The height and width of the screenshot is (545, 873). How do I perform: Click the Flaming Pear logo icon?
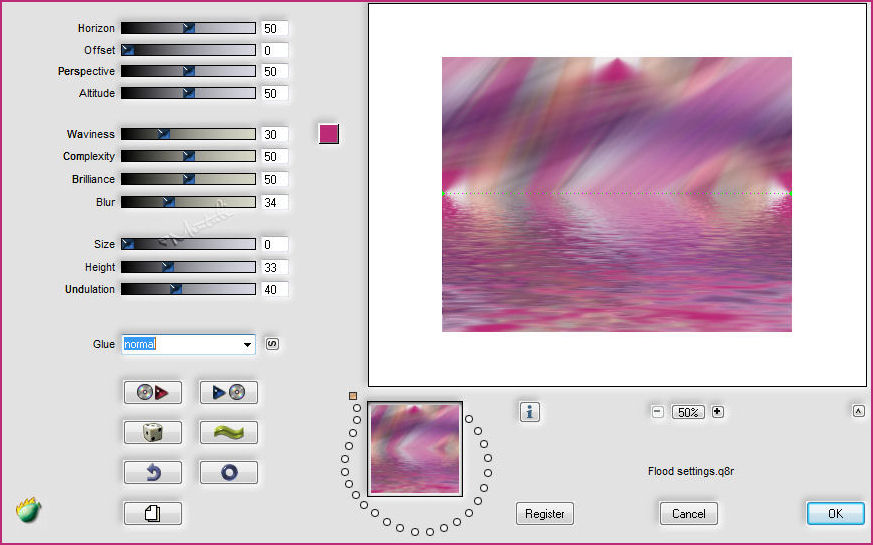click(x=27, y=510)
